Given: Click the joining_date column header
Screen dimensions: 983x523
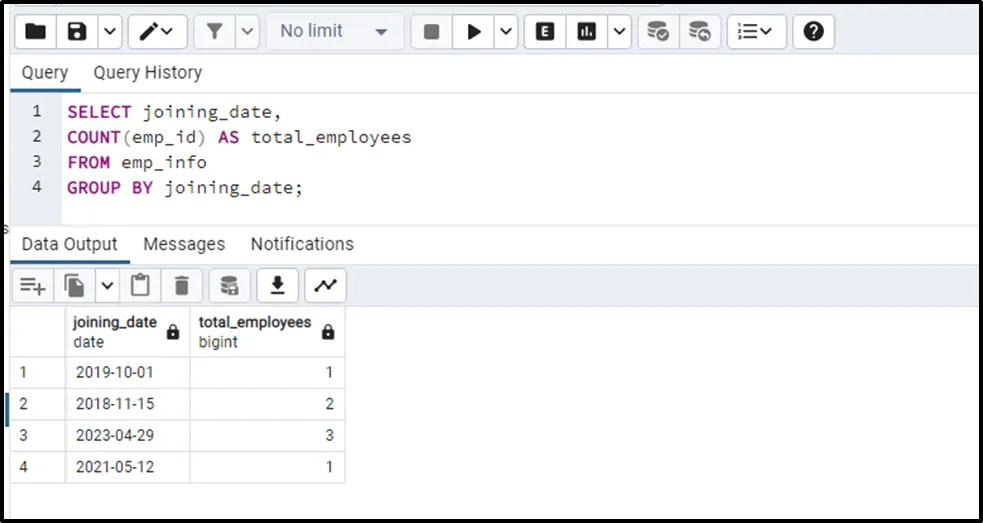Looking at the screenshot, I should (x=115, y=331).
